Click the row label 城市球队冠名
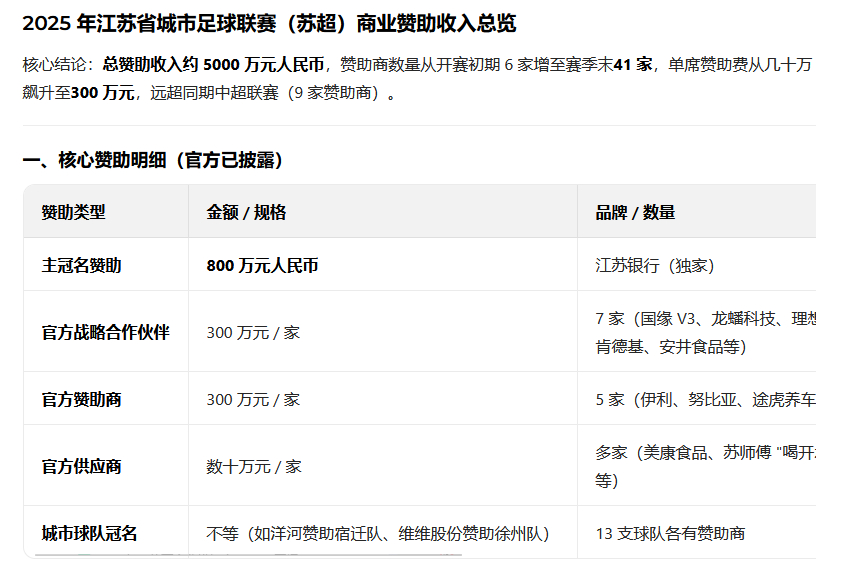The width and height of the screenshot is (846, 565). pos(90,533)
